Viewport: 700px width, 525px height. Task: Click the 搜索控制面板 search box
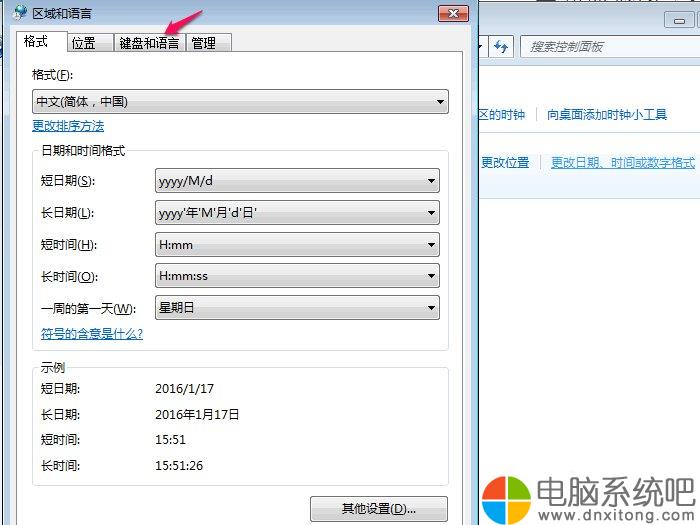610,46
